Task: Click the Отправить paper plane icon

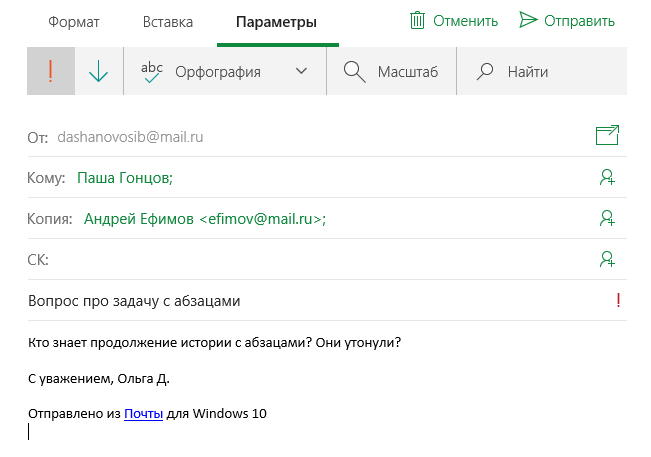Action: click(x=528, y=20)
